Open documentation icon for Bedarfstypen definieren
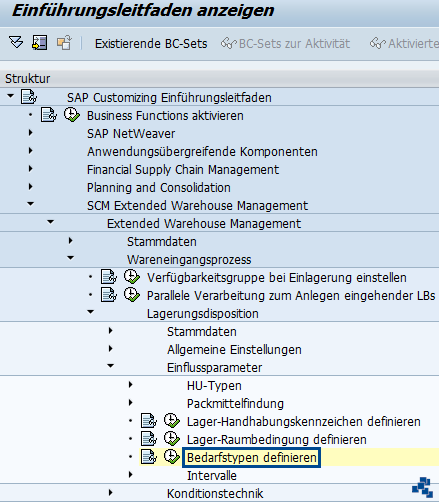 [x=149, y=457]
